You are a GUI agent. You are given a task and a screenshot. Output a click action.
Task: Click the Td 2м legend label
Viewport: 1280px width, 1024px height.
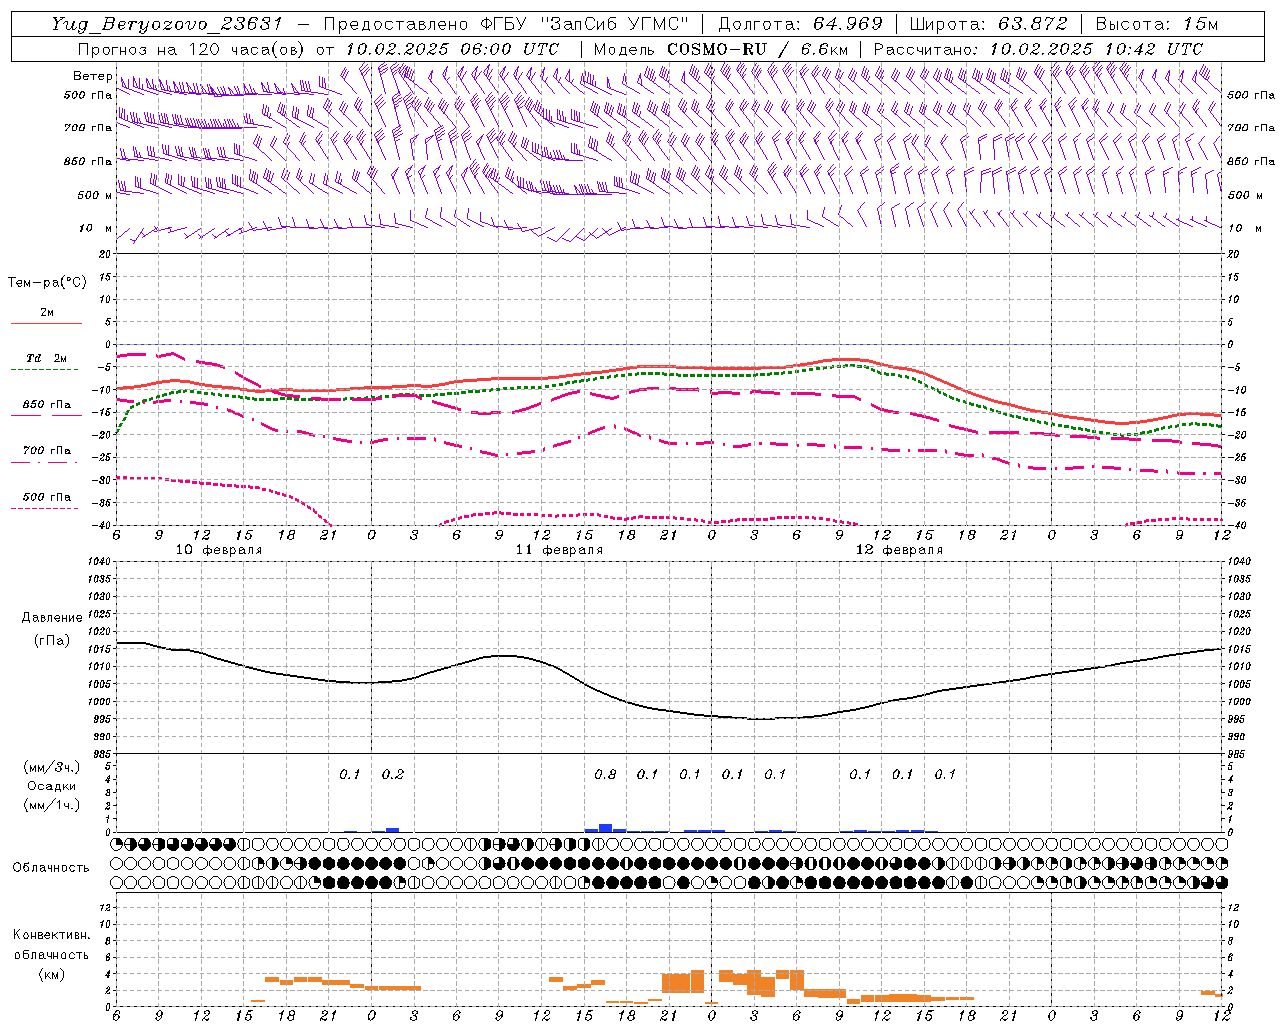[46, 358]
